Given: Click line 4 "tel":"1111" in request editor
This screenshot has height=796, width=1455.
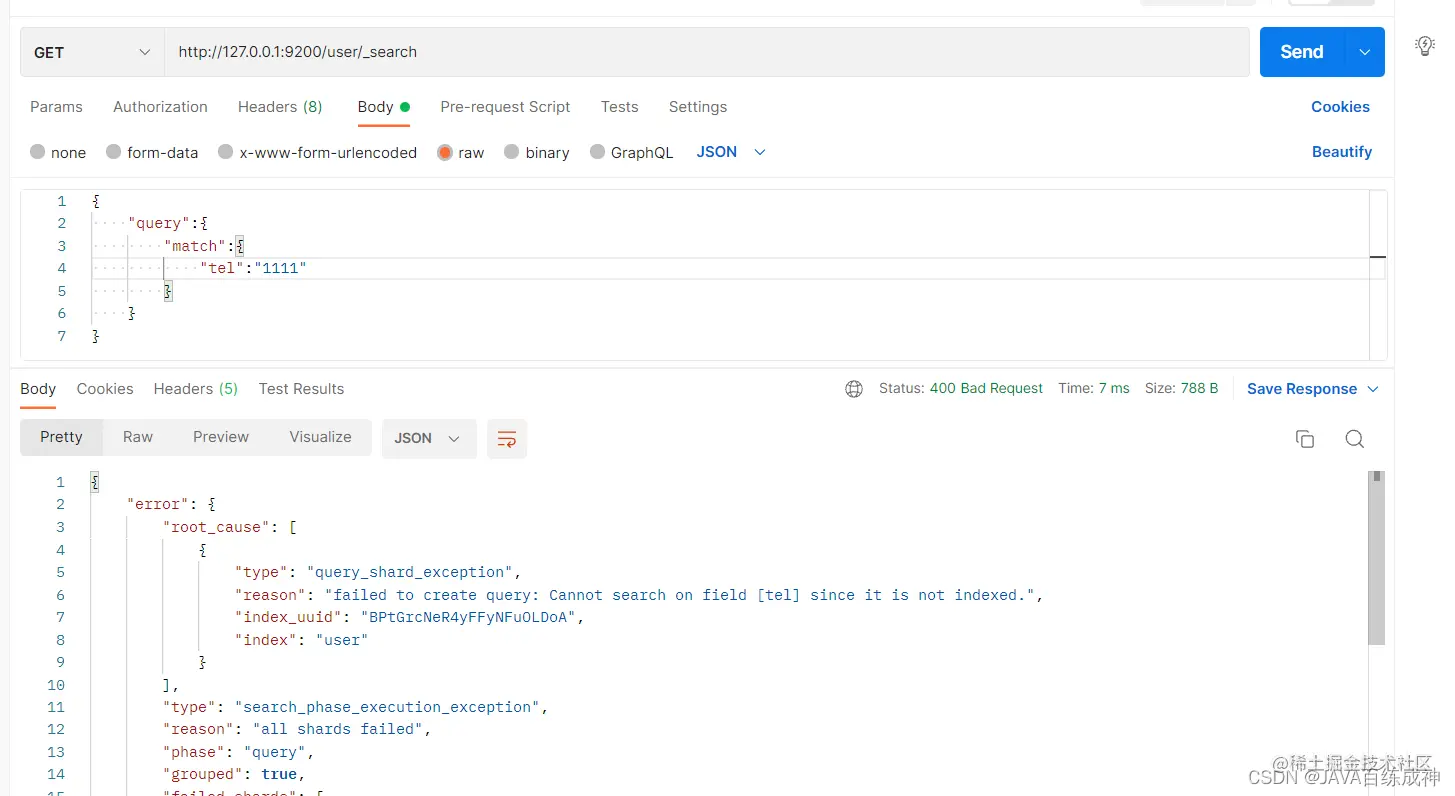Looking at the screenshot, I should pos(253,268).
